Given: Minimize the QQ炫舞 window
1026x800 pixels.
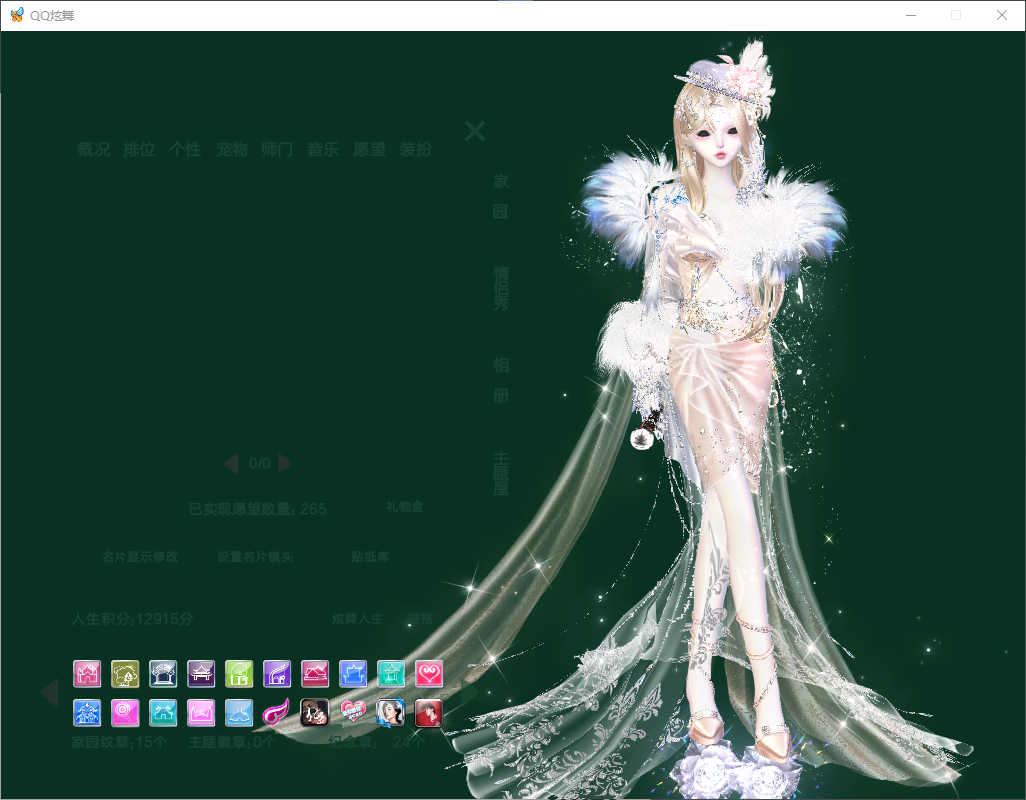Looking at the screenshot, I should (911, 15).
